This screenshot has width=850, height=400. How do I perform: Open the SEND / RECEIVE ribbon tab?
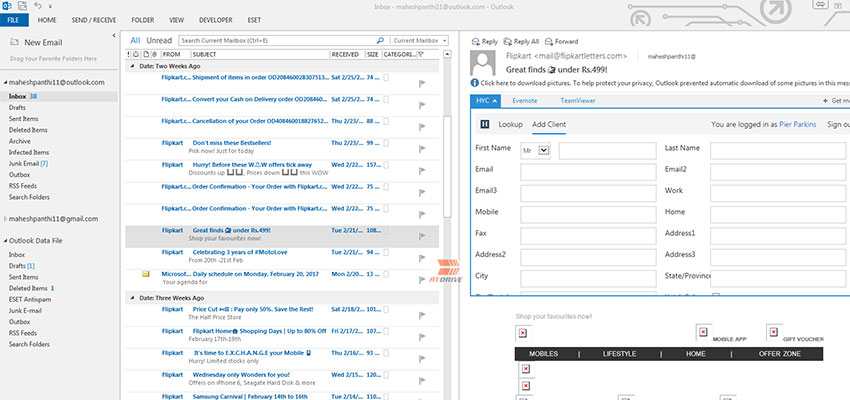click(94, 20)
